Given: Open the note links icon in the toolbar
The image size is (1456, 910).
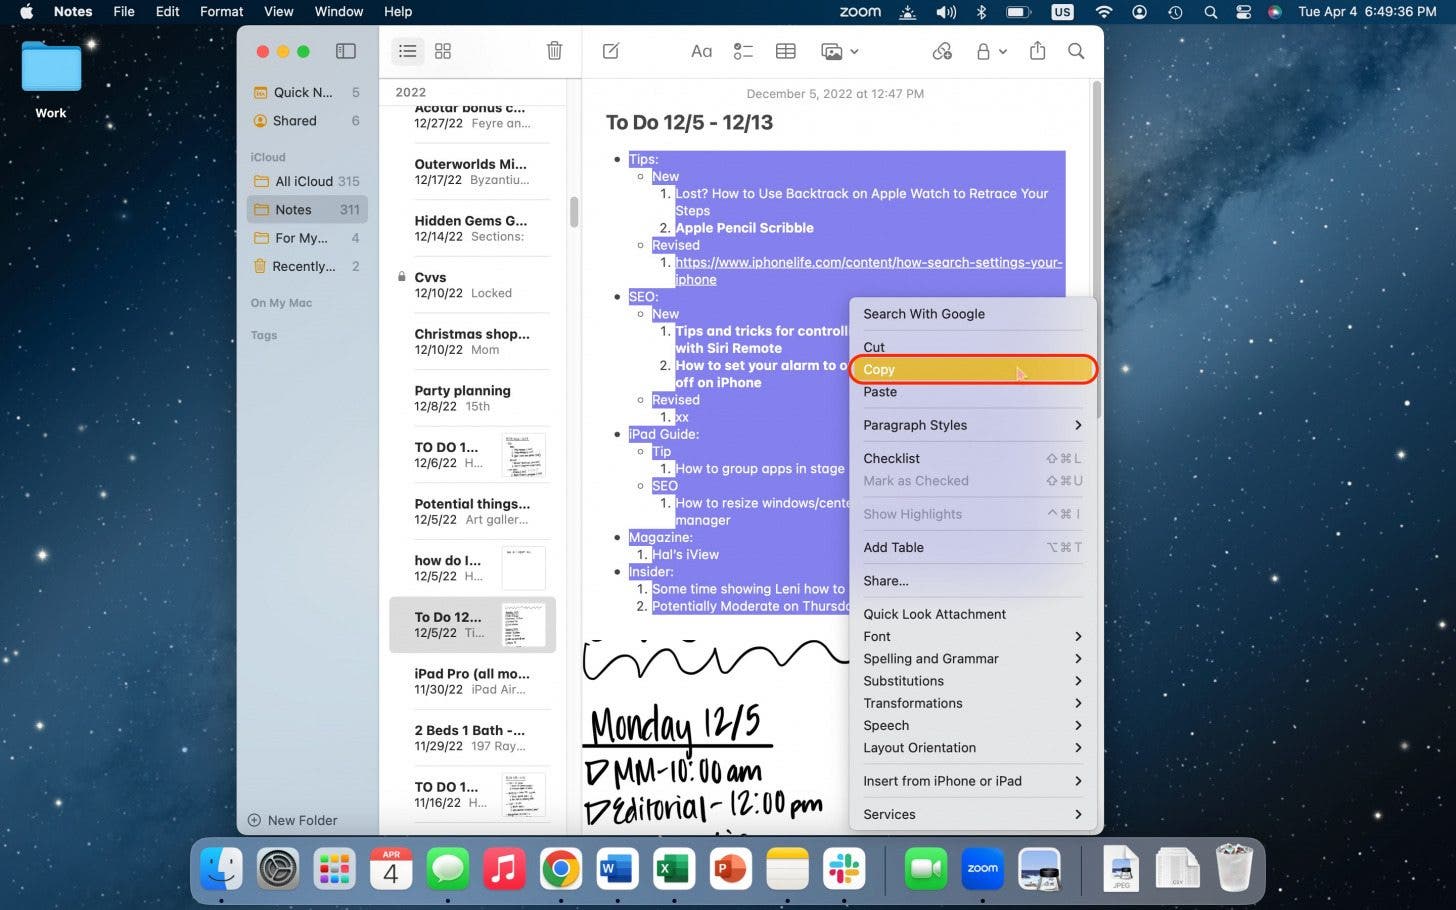Looking at the screenshot, I should click(x=943, y=51).
